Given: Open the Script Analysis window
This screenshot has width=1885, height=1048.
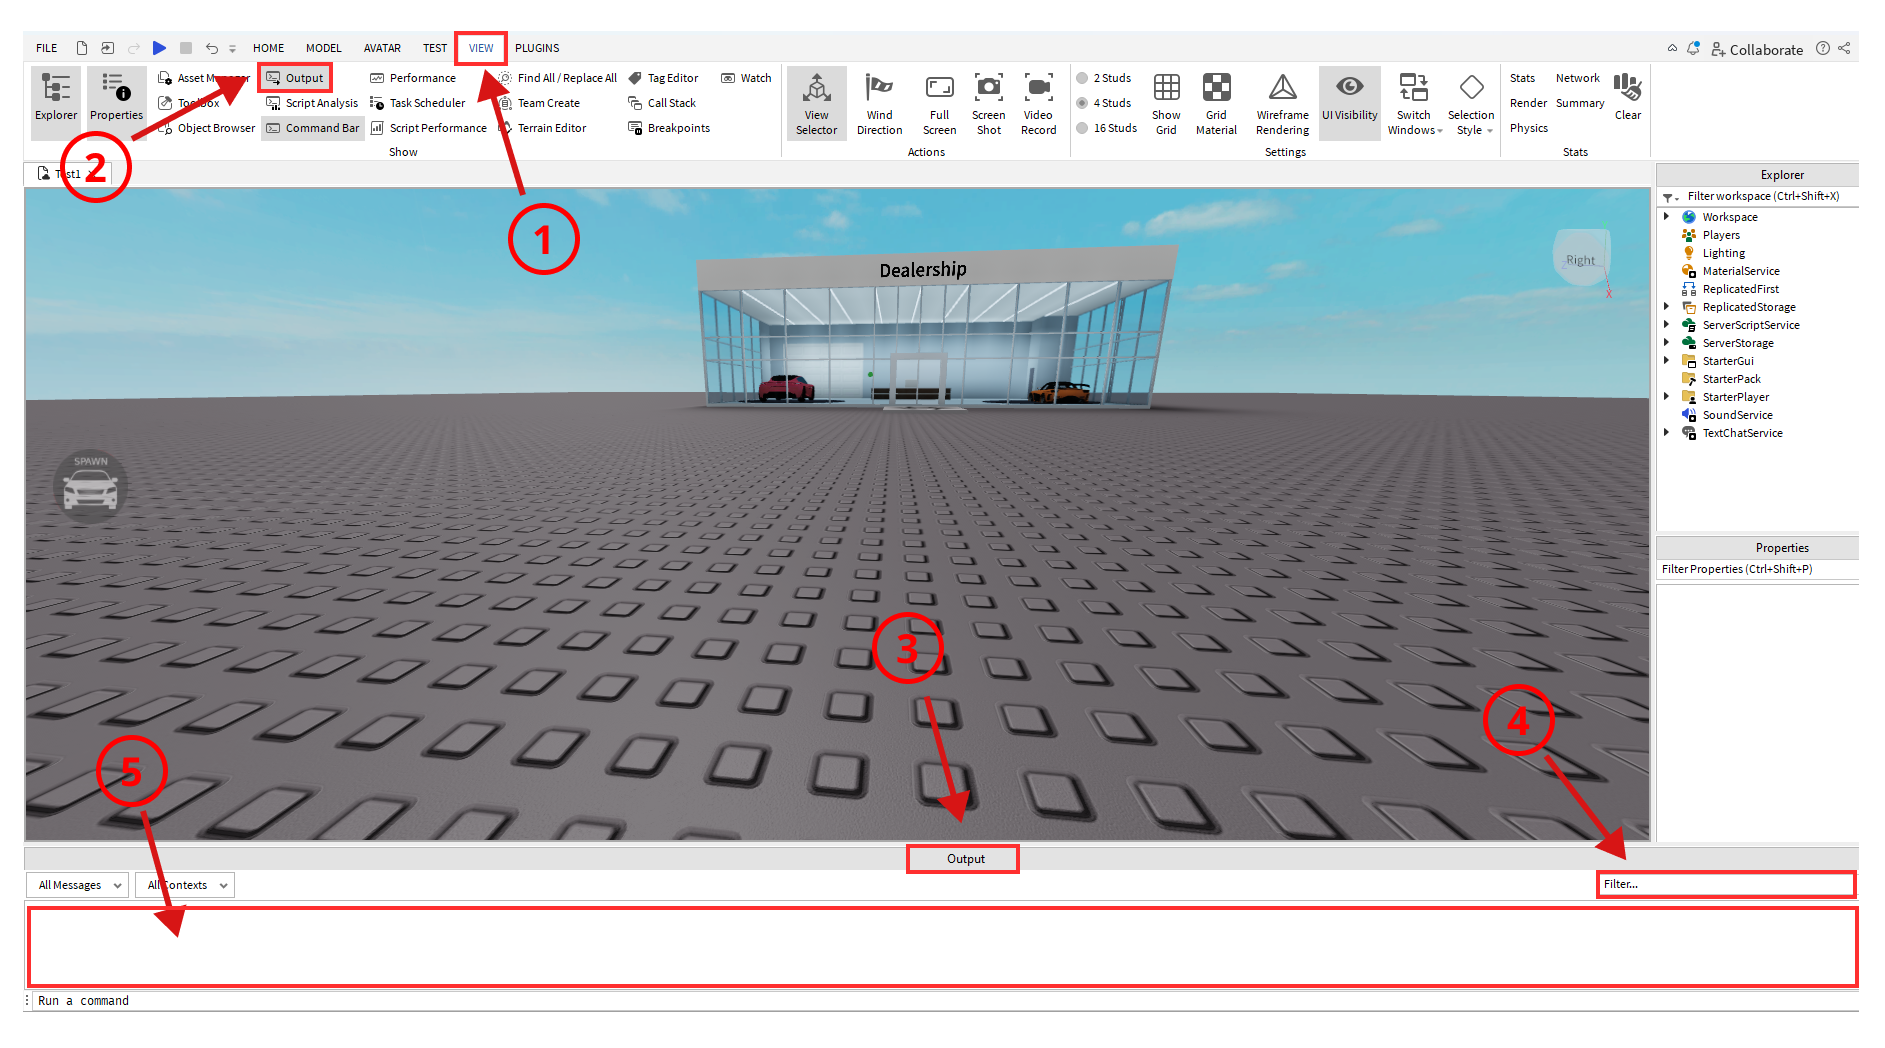Looking at the screenshot, I should (312, 103).
